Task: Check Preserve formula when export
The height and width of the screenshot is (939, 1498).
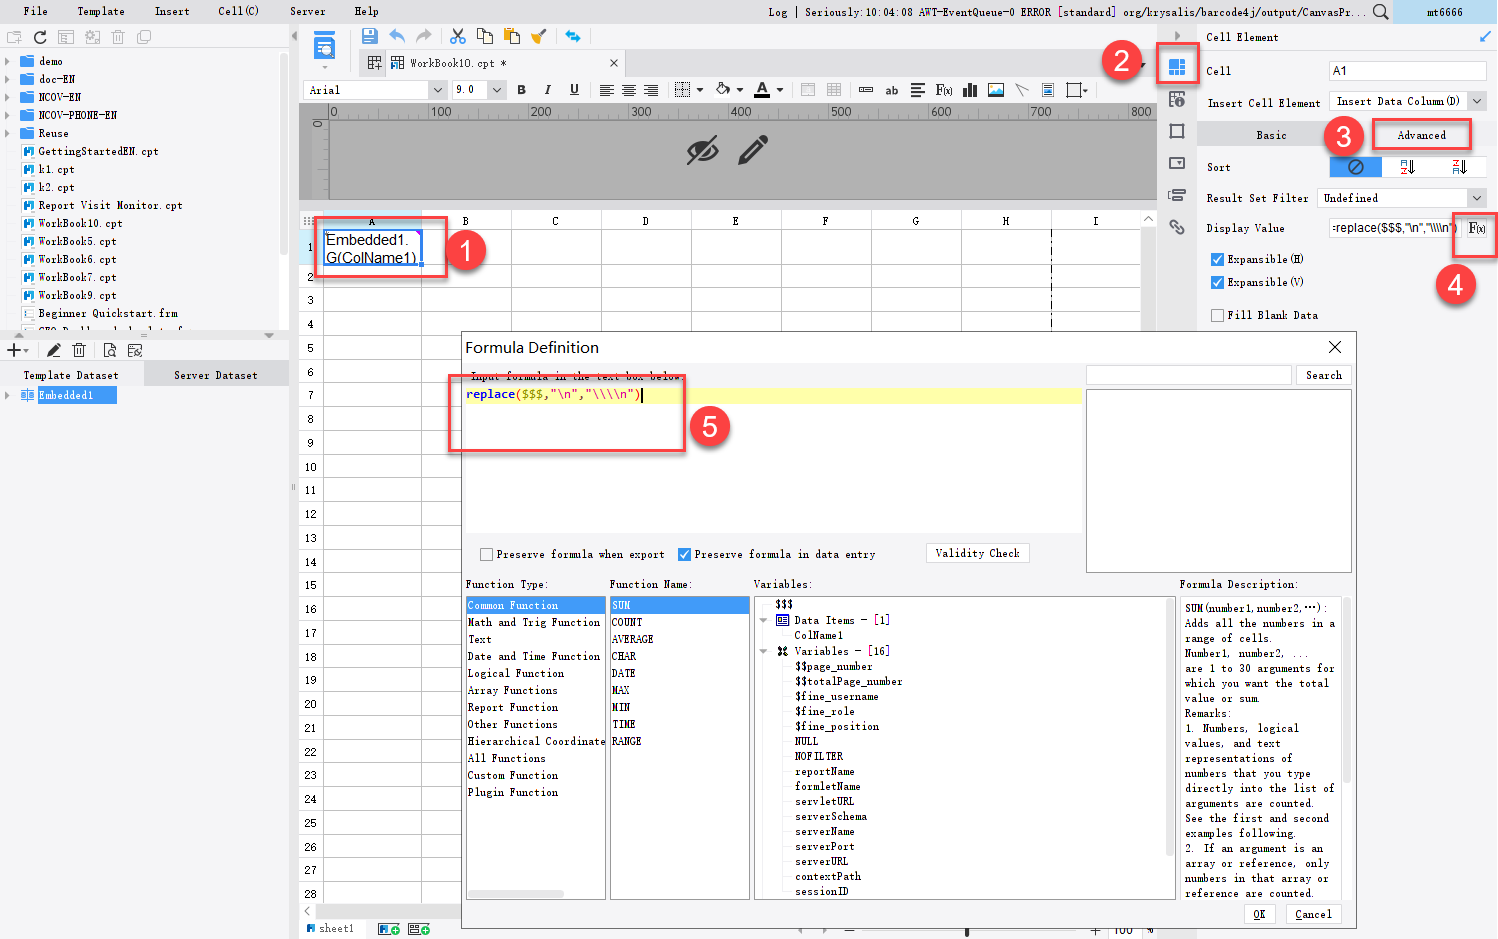Action: [486, 554]
